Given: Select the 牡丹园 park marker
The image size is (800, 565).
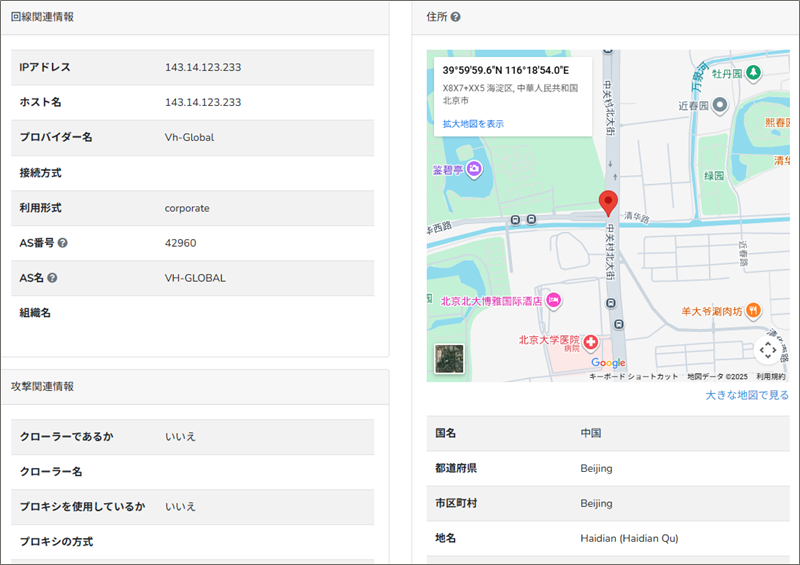Looking at the screenshot, I should tap(755, 73).
